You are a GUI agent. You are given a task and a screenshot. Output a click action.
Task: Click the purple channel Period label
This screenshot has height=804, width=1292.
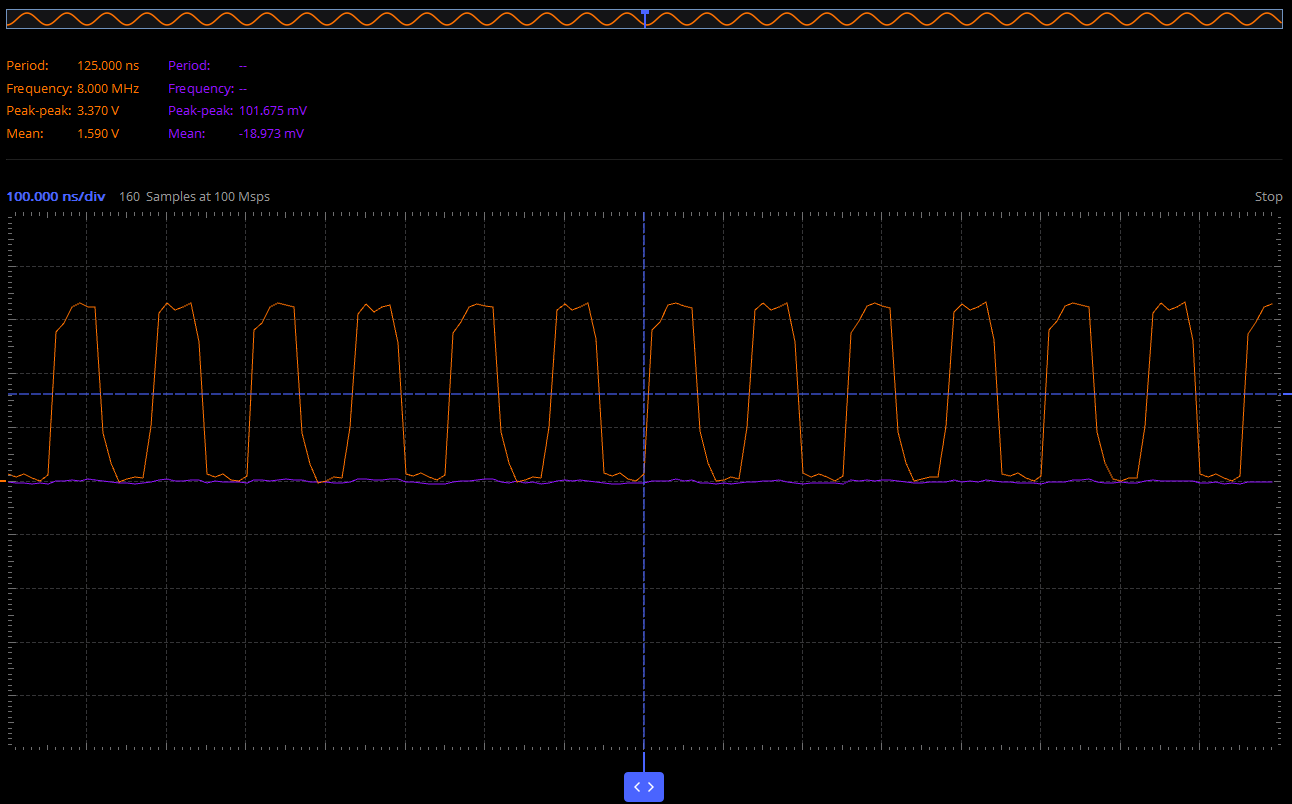(189, 66)
